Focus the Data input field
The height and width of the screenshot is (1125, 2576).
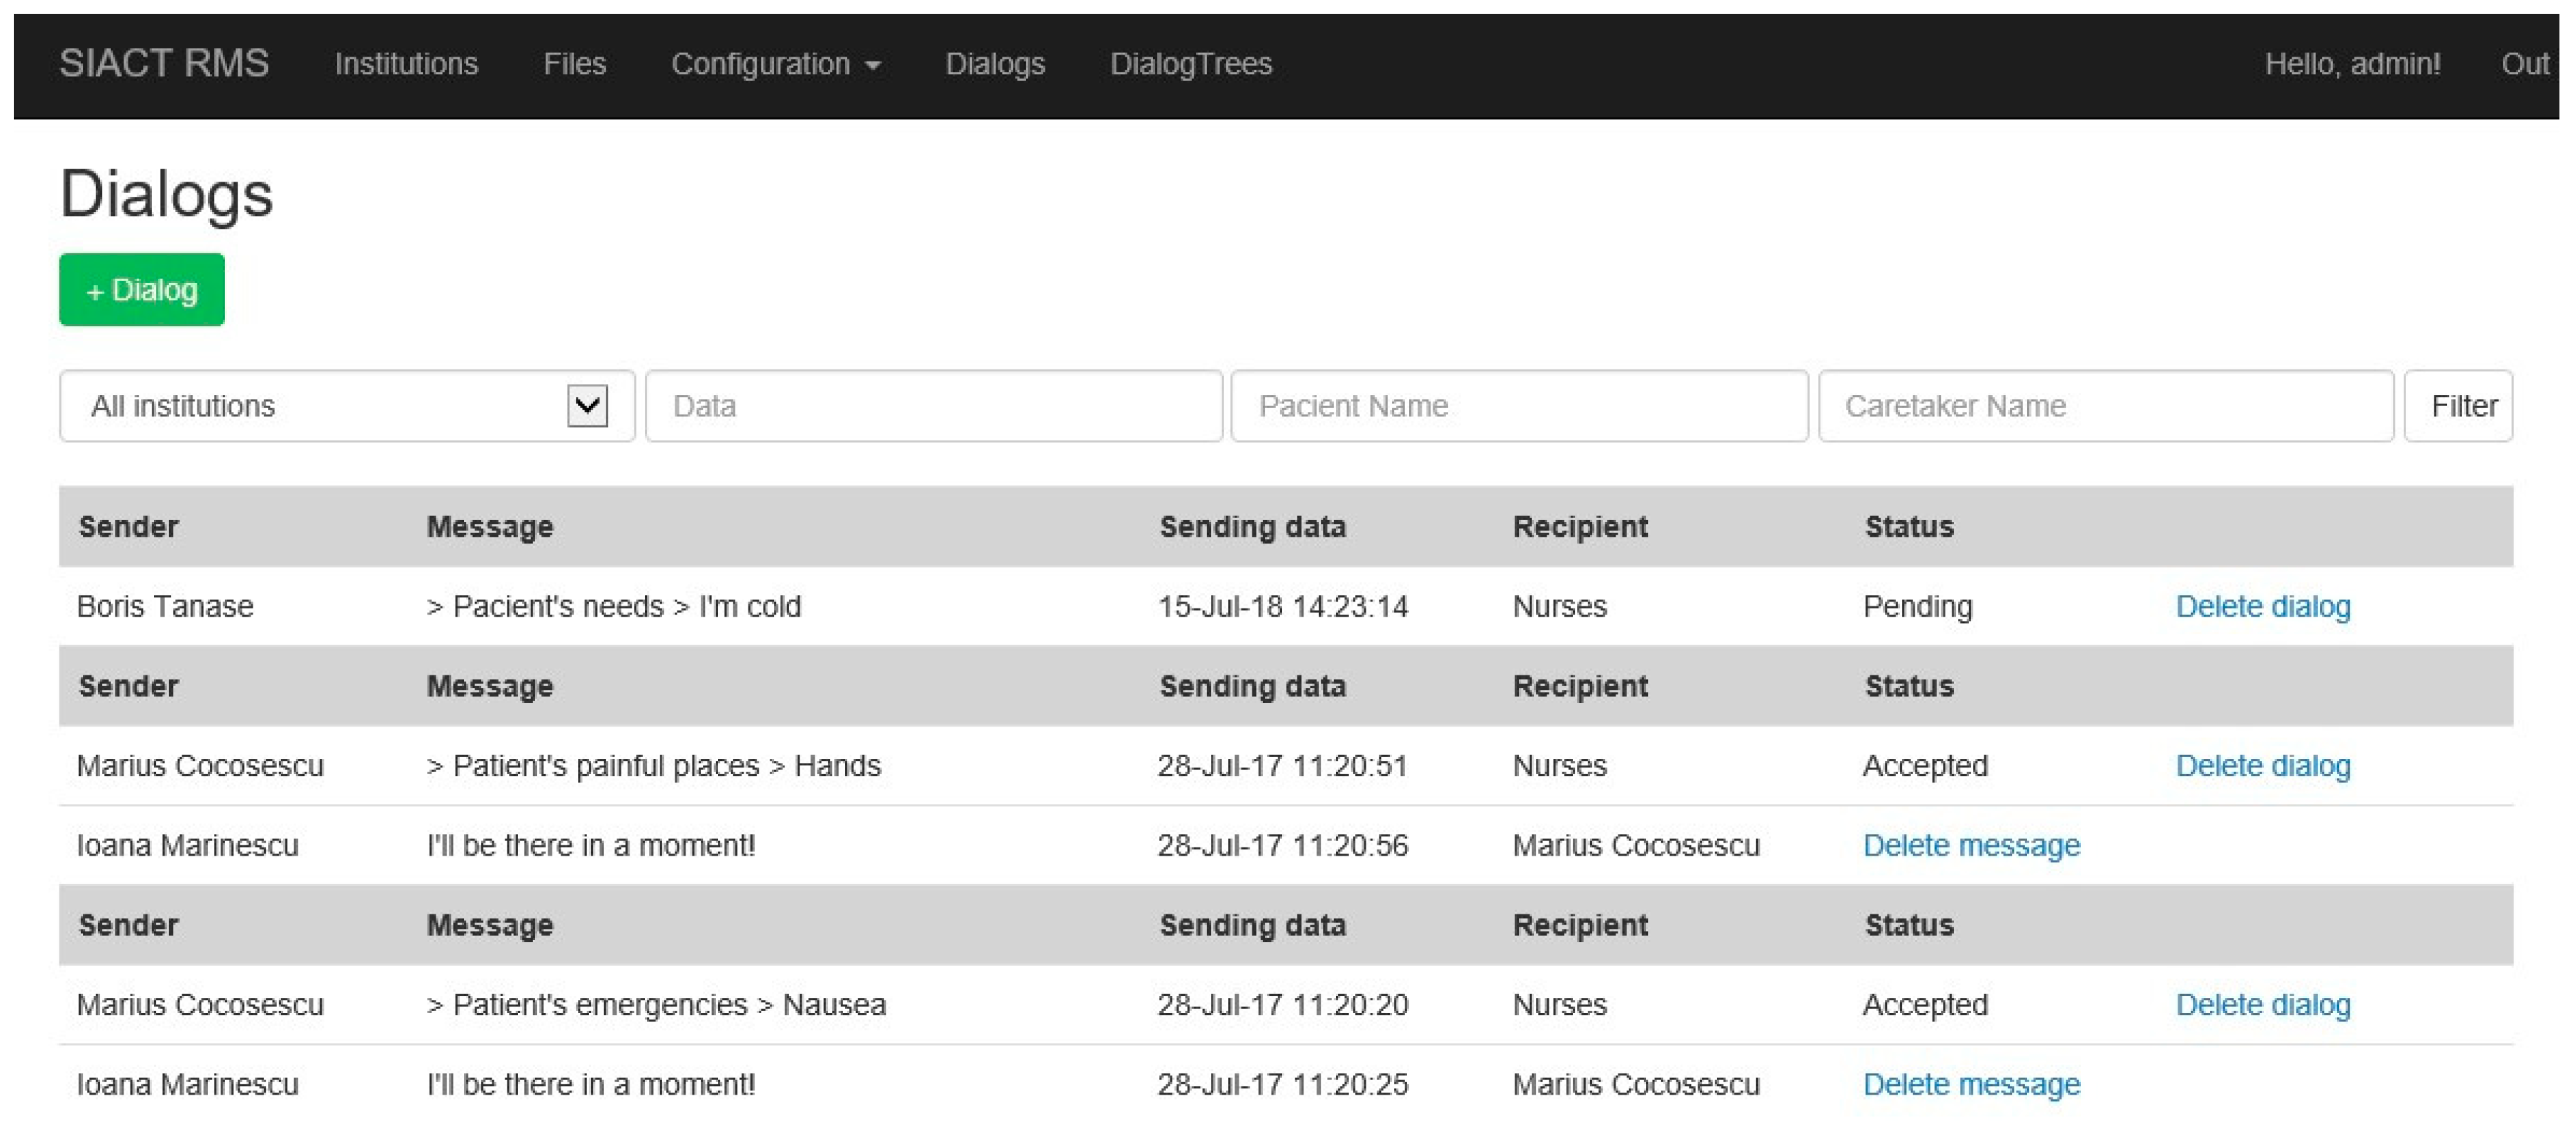(933, 406)
